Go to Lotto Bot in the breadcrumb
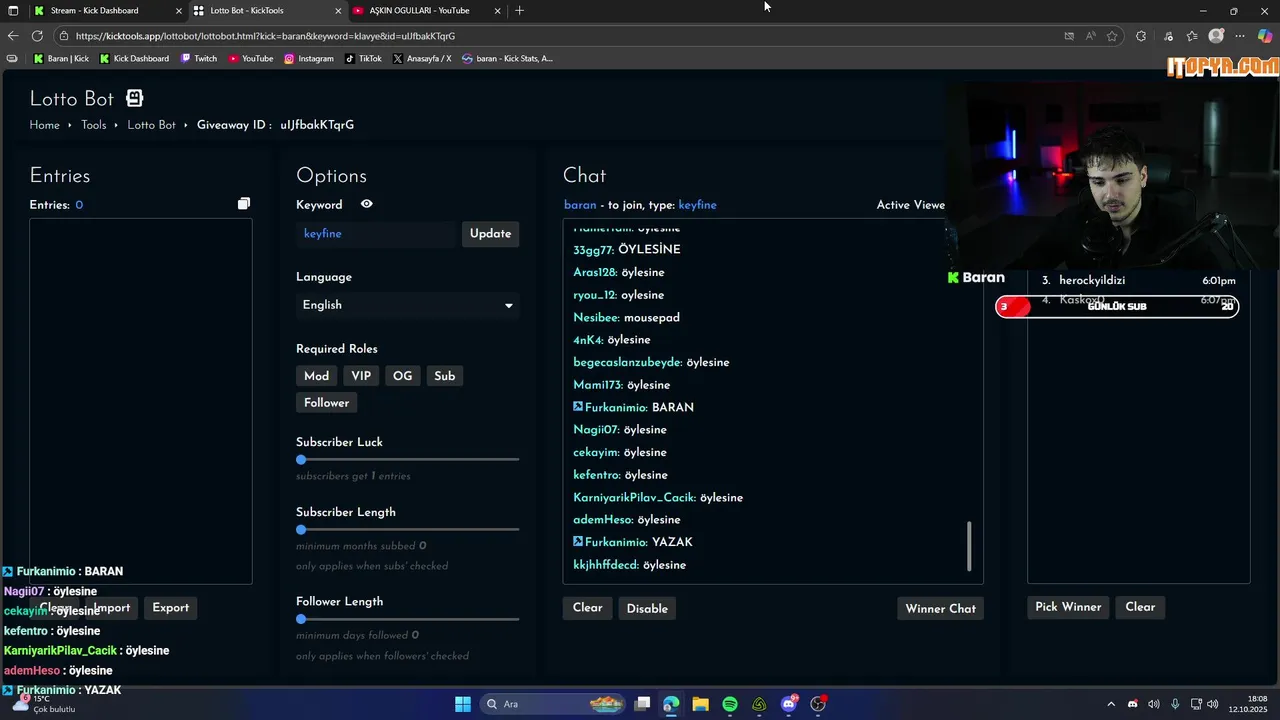The image size is (1280, 720). (151, 125)
